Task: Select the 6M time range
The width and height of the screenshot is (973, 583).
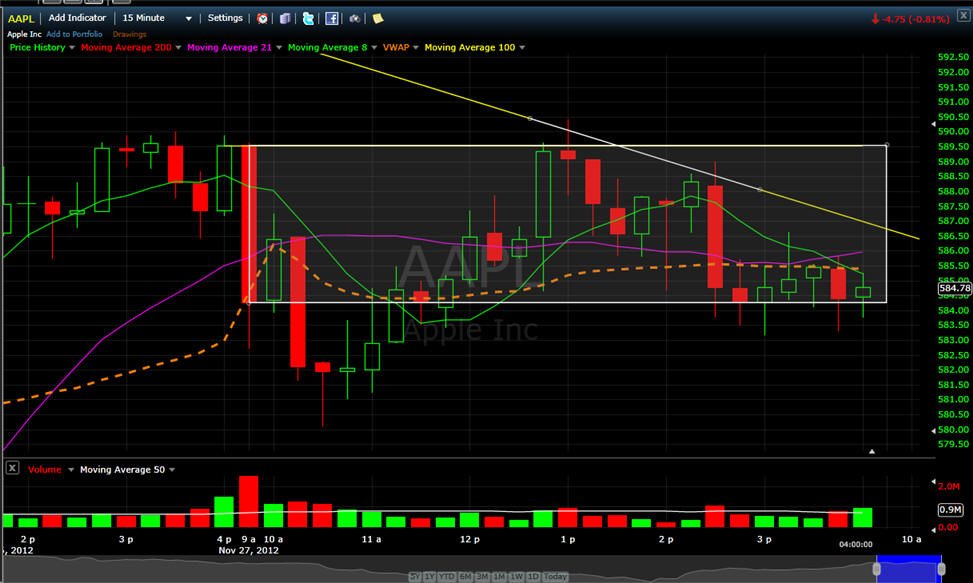Action: pyautogui.click(x=465, y=576)
